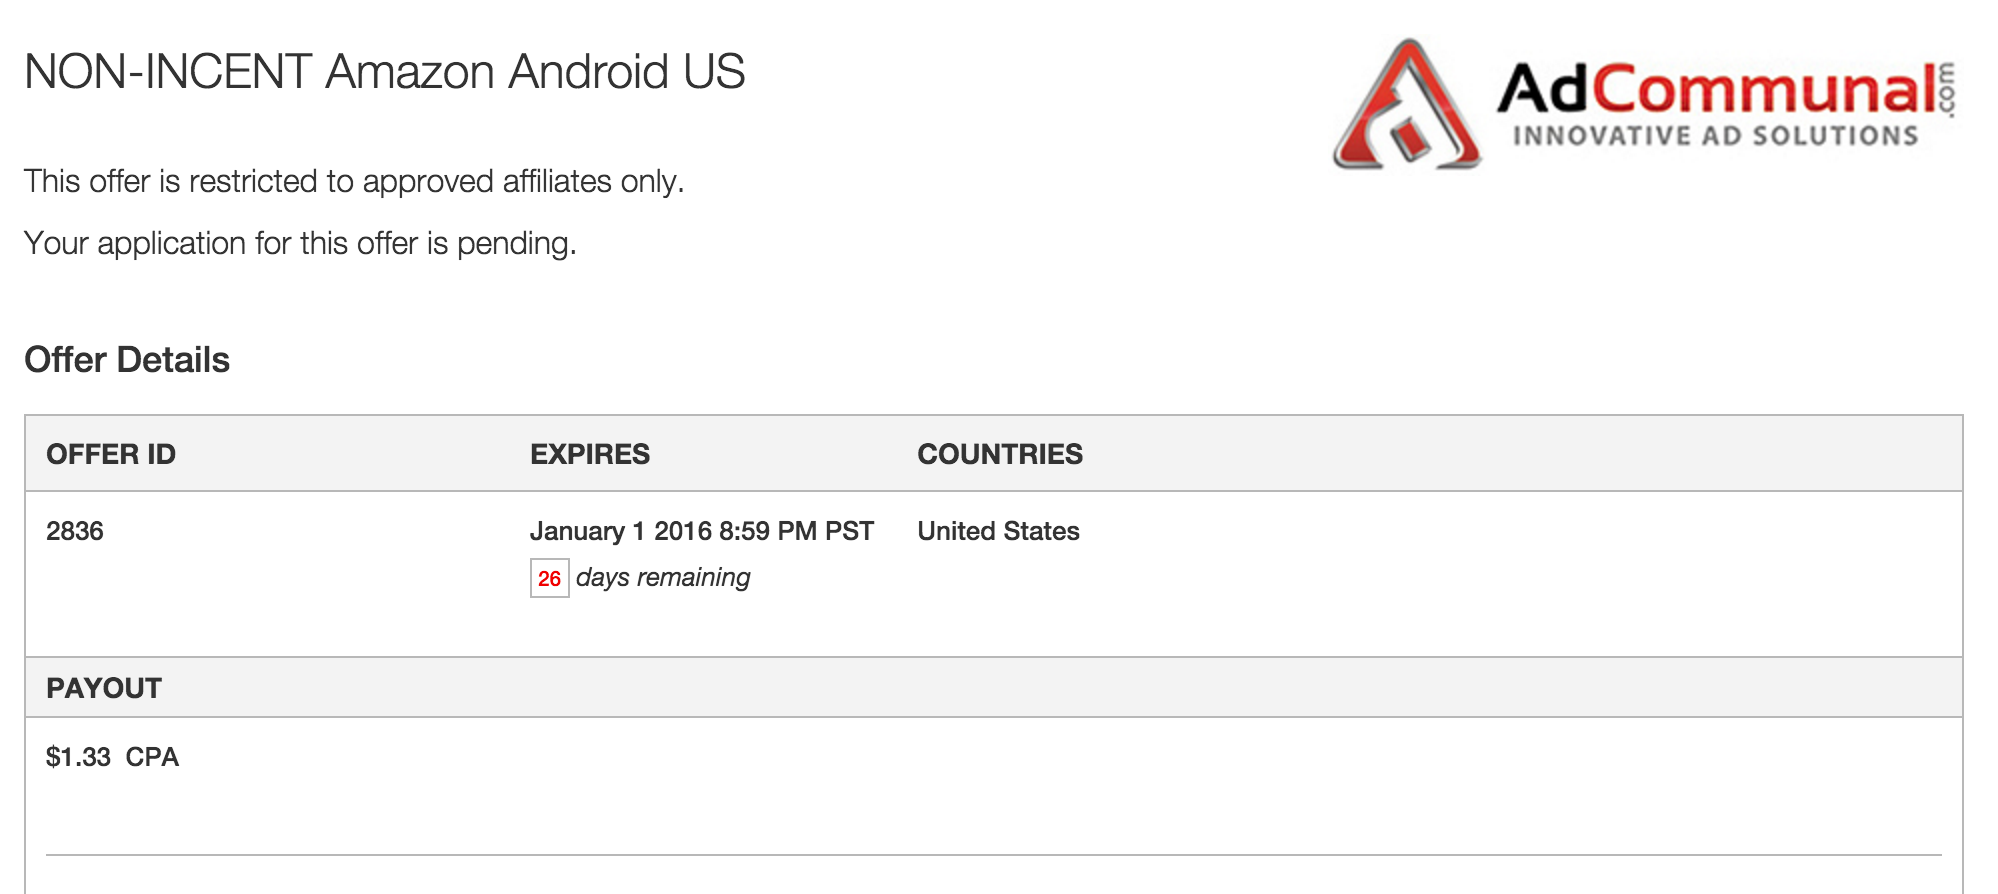Screen dimensions: 1998x894
Task: Select the NON-INCENT Amazon Android US title
Action: [384, 72]
